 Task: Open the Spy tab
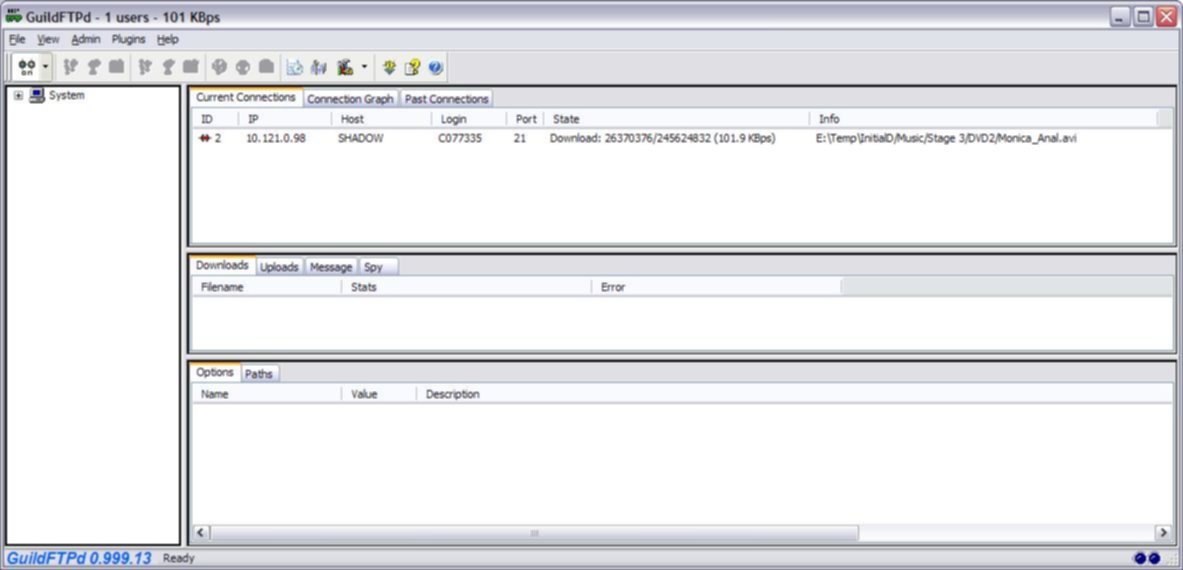click(x=379, y=267)
